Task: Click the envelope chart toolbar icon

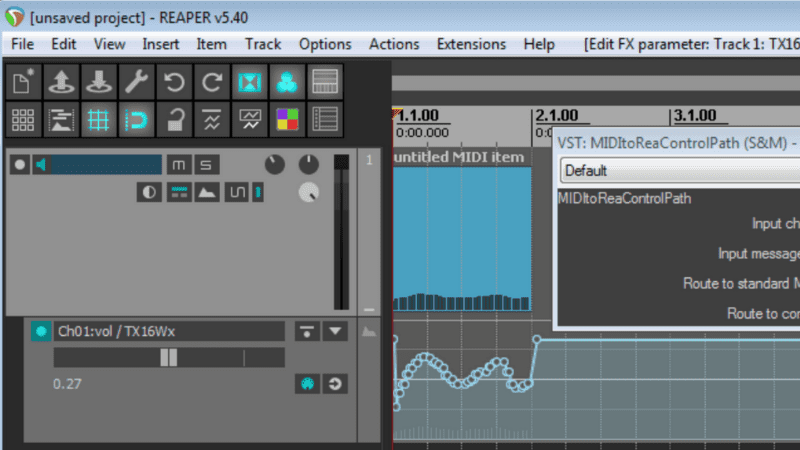Action: click(249, 120)
